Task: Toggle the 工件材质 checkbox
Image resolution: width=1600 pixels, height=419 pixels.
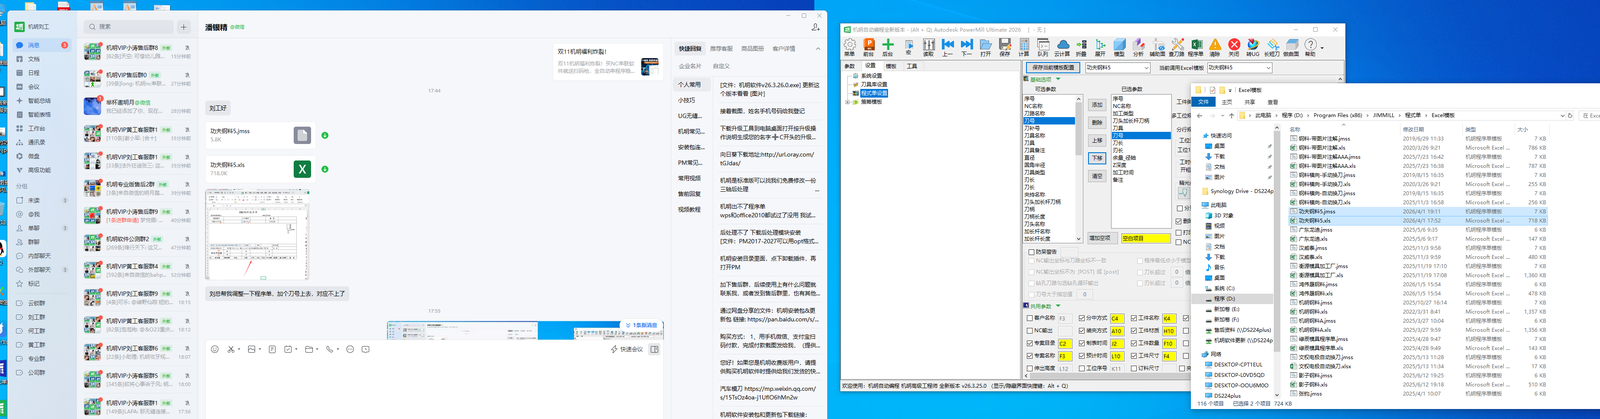Action: (1134, 330)
